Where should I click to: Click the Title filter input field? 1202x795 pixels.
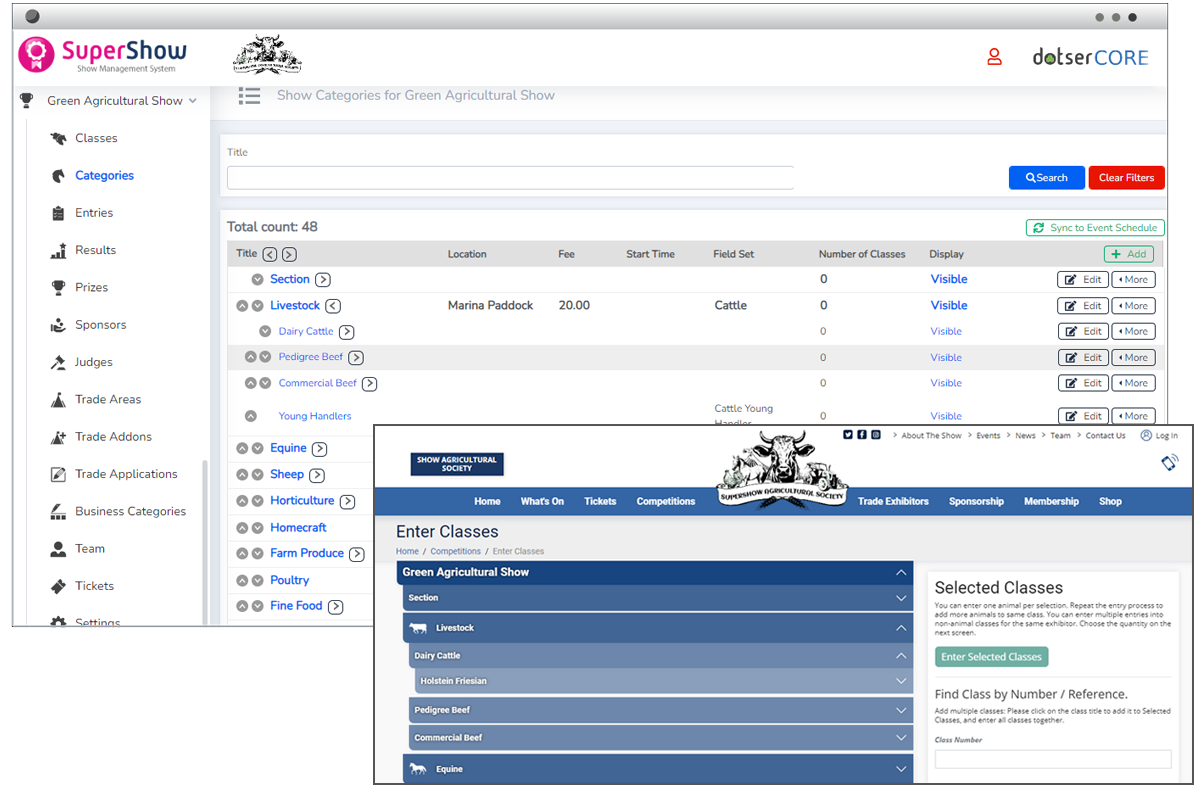click(510, 178)
